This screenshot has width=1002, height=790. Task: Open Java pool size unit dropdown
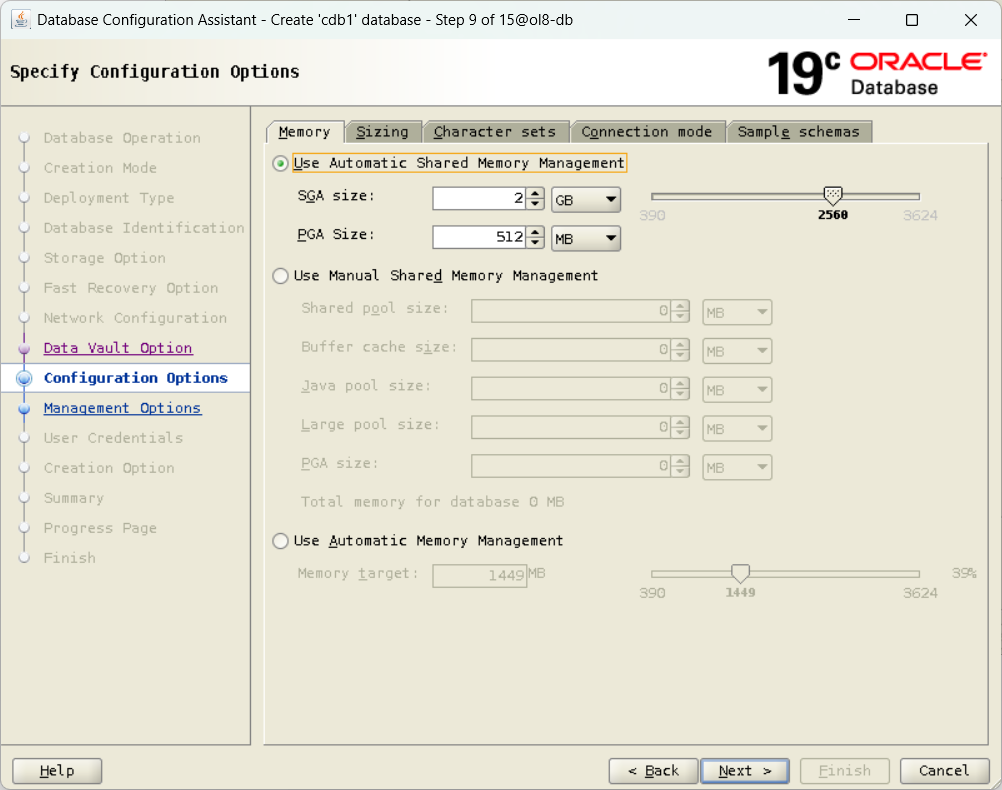(x=737, y=390)
